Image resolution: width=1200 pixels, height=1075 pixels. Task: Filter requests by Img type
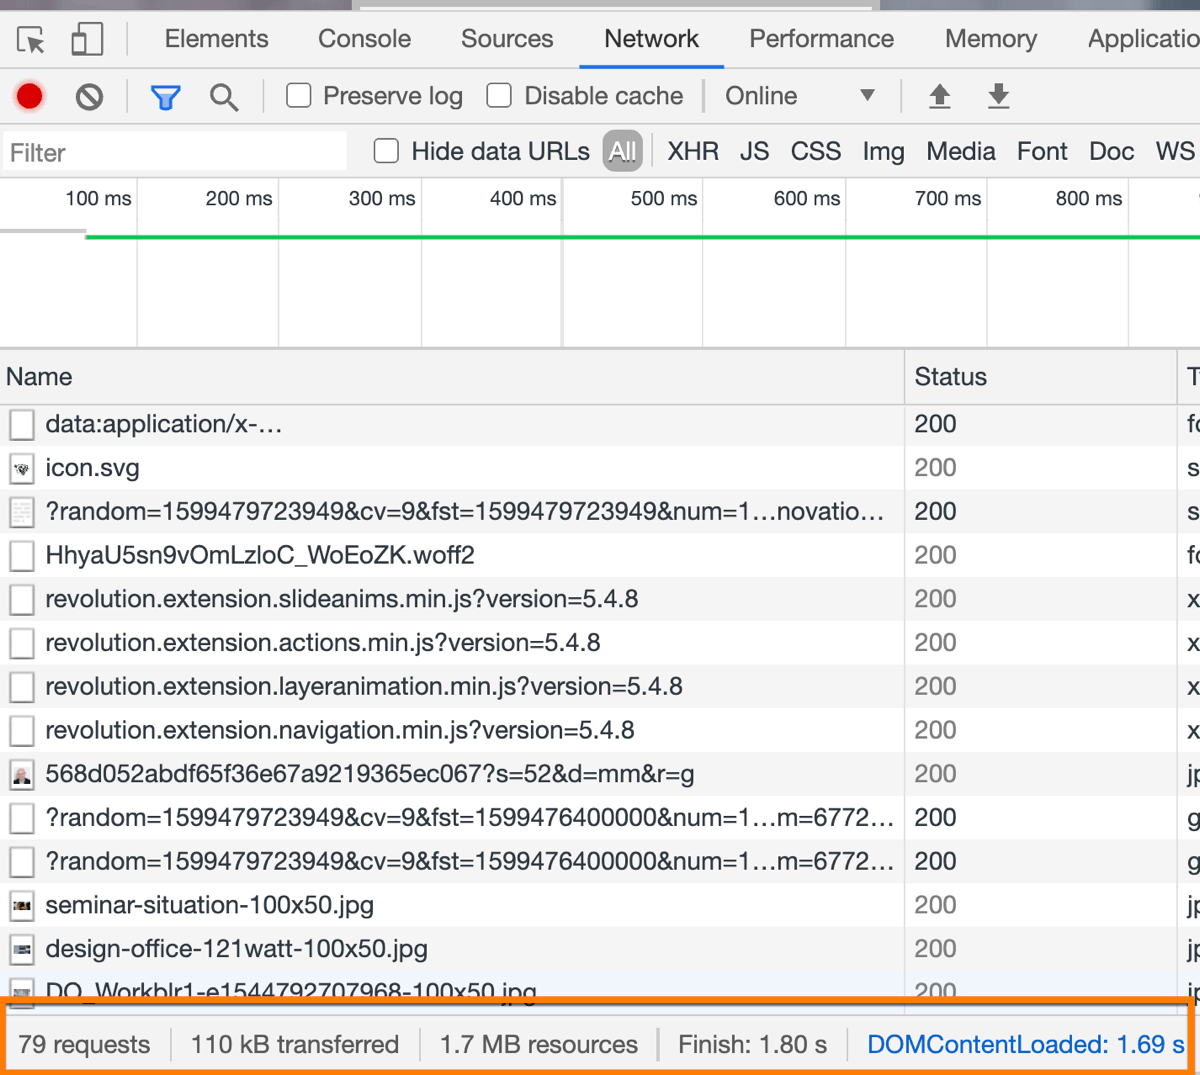[x=883, y=151]
